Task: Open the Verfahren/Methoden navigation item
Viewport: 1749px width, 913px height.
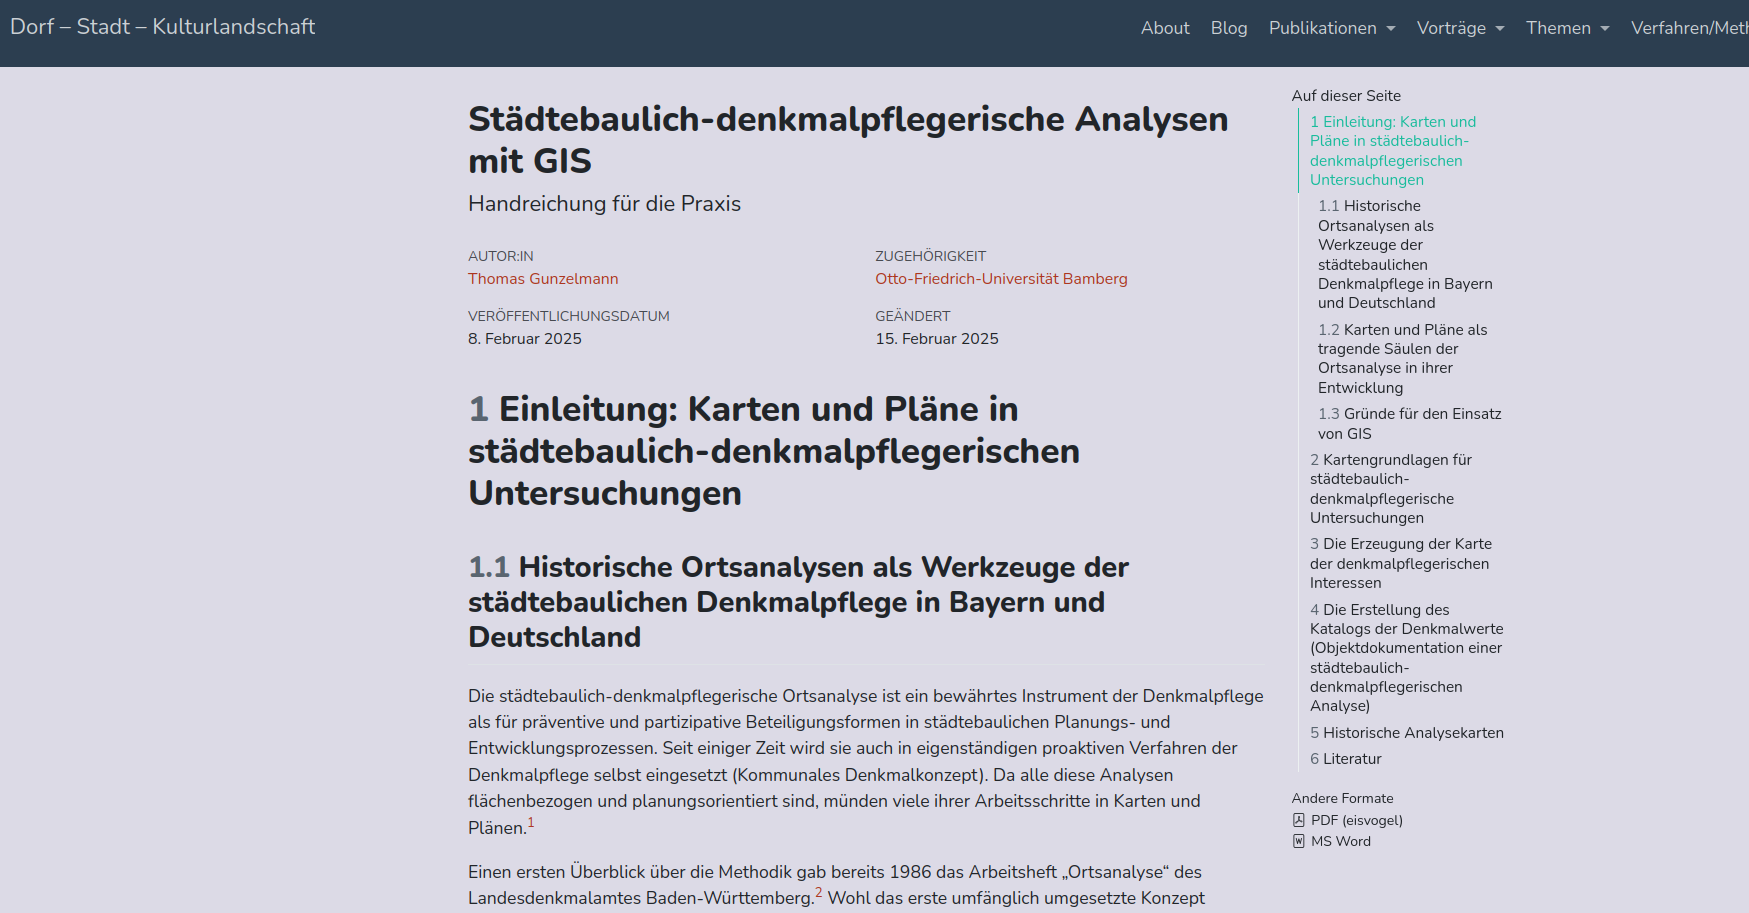Action: [1689, 28]
